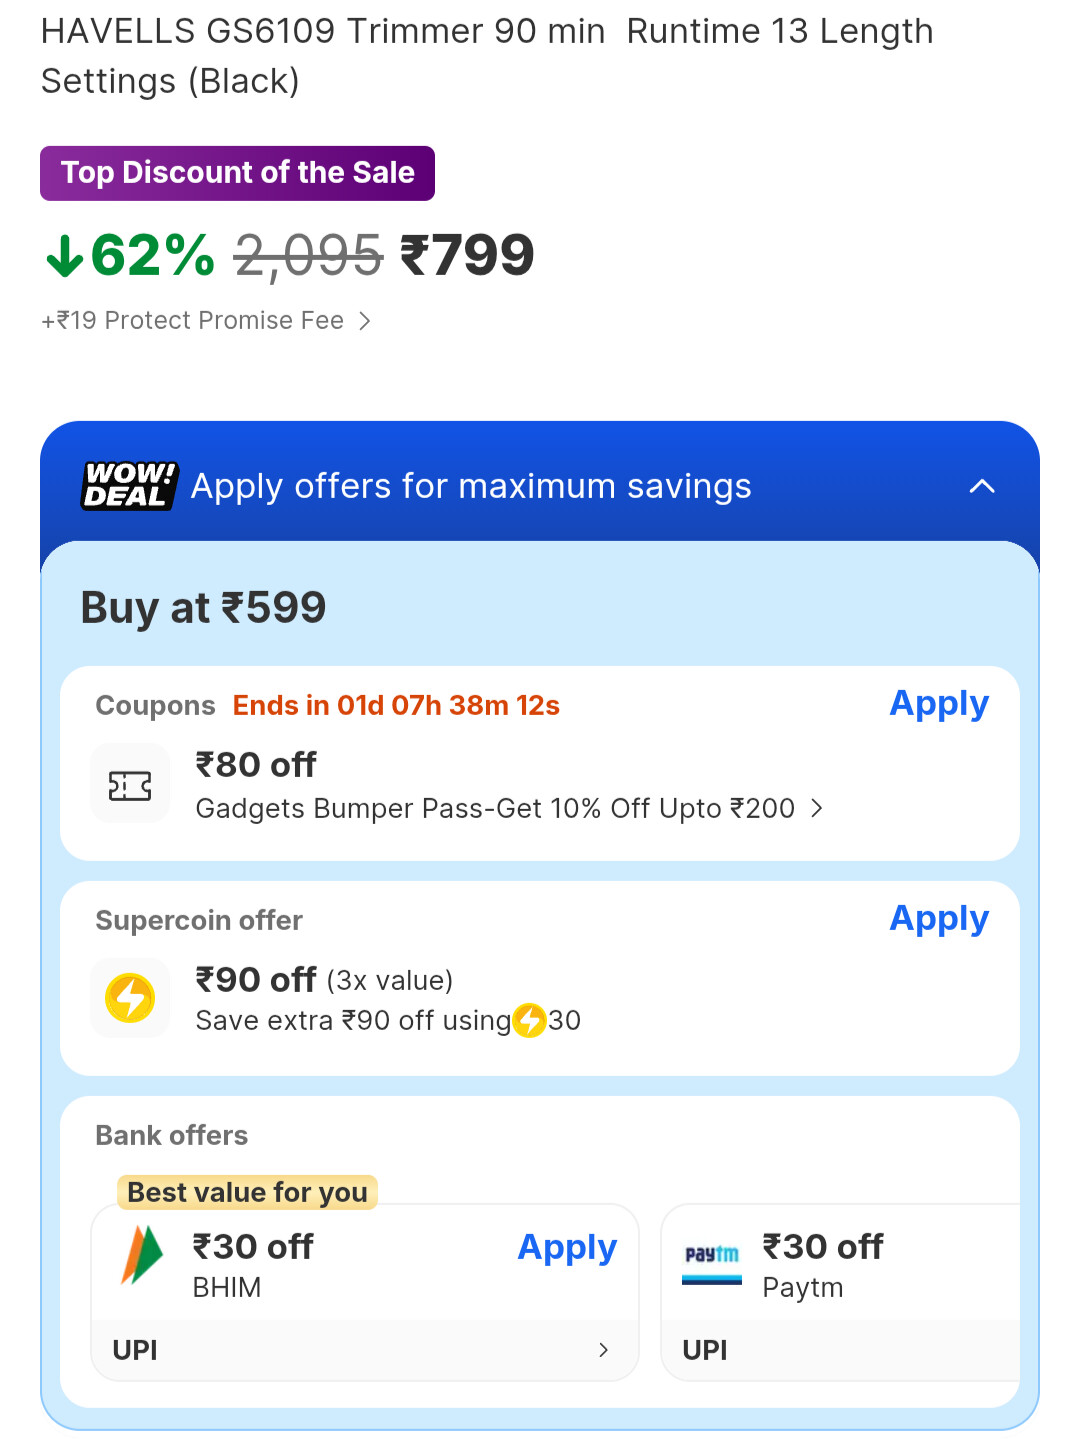
Task: Apply the BHIM ₹30 off offer
Action: click(x=567, y=1247)
